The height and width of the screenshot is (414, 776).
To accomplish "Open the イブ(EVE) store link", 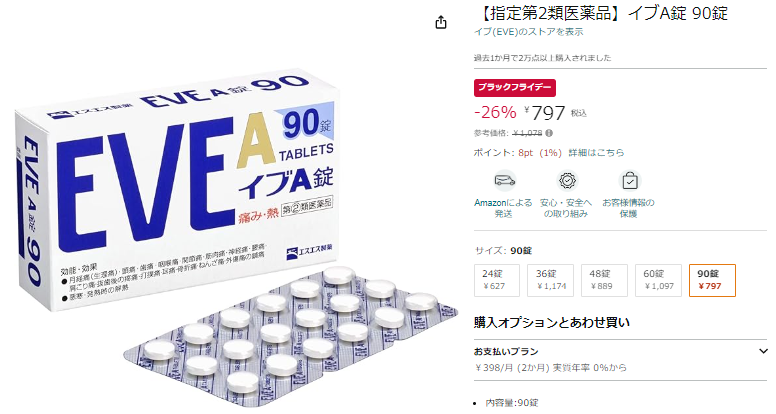I will click(529, 32).
